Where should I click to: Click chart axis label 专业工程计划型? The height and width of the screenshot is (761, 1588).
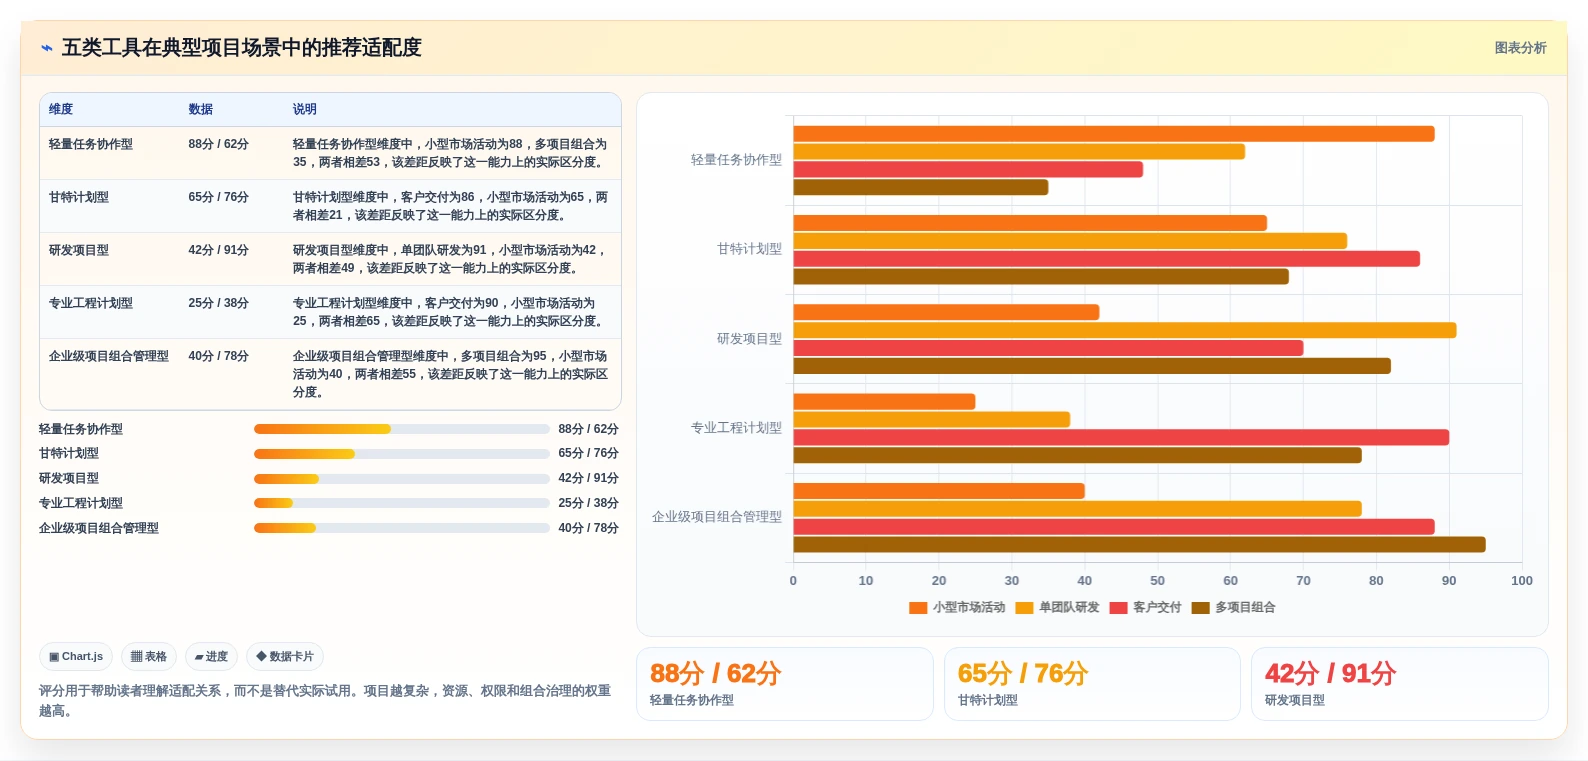pyautogui.click(x=736, y=428)
